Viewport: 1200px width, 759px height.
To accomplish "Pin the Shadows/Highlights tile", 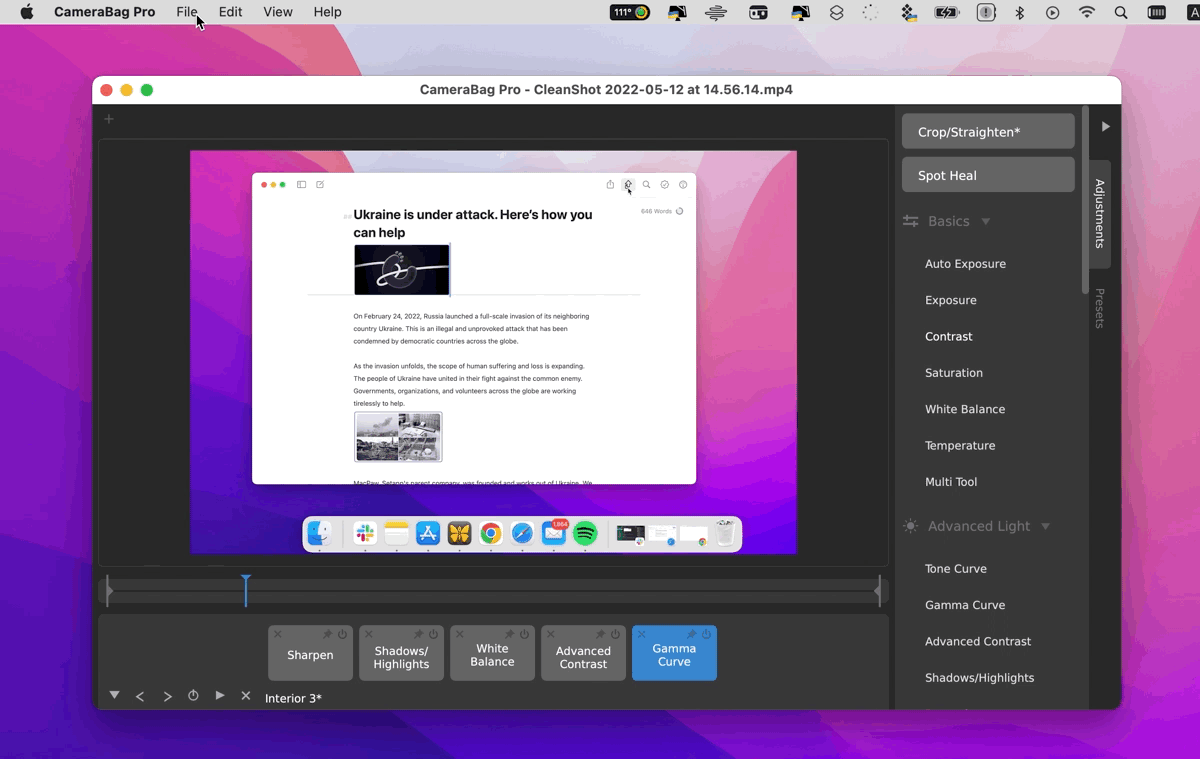I will pos(418,635).
